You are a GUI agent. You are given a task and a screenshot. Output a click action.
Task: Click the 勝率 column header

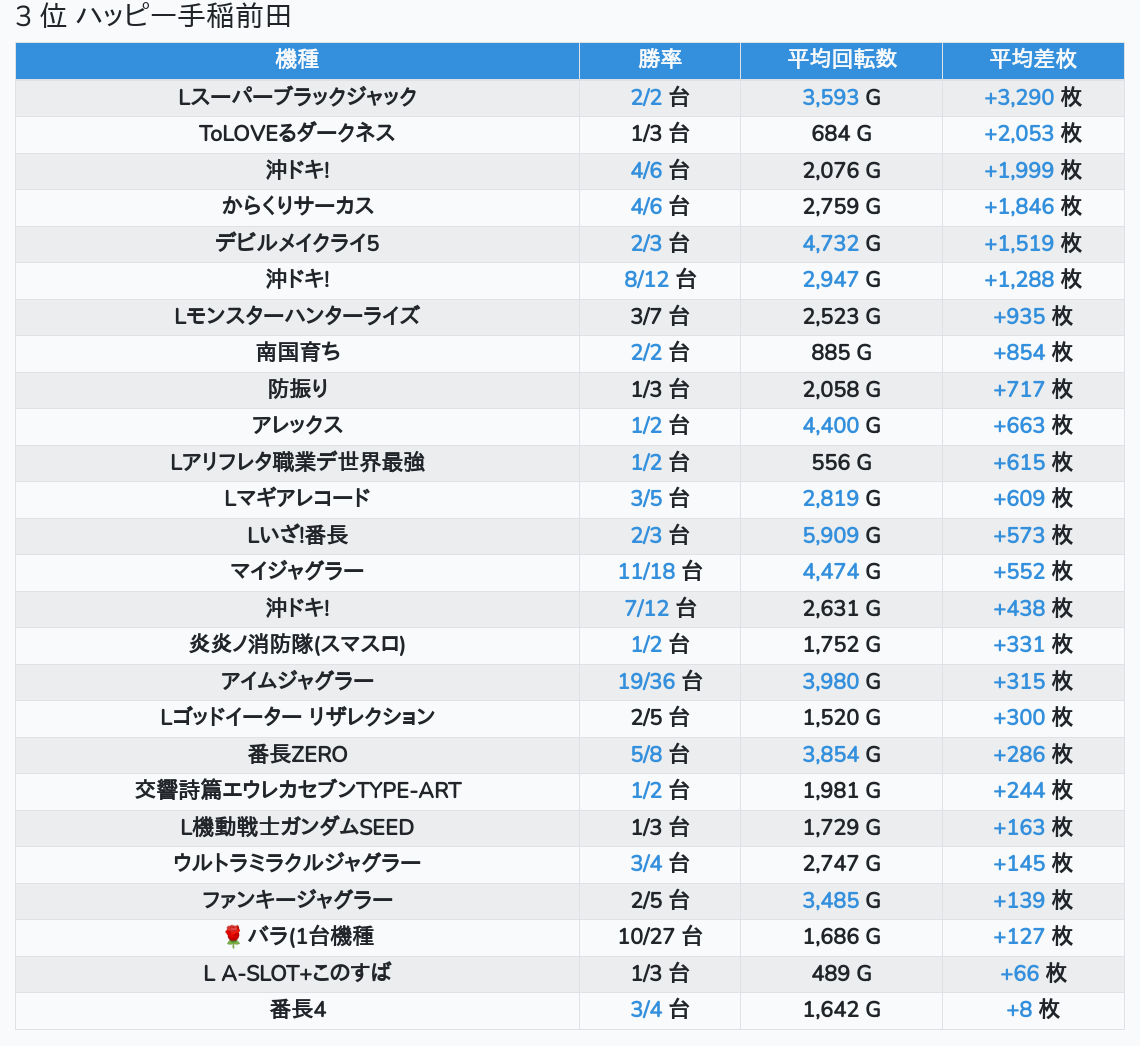(659, 60)
